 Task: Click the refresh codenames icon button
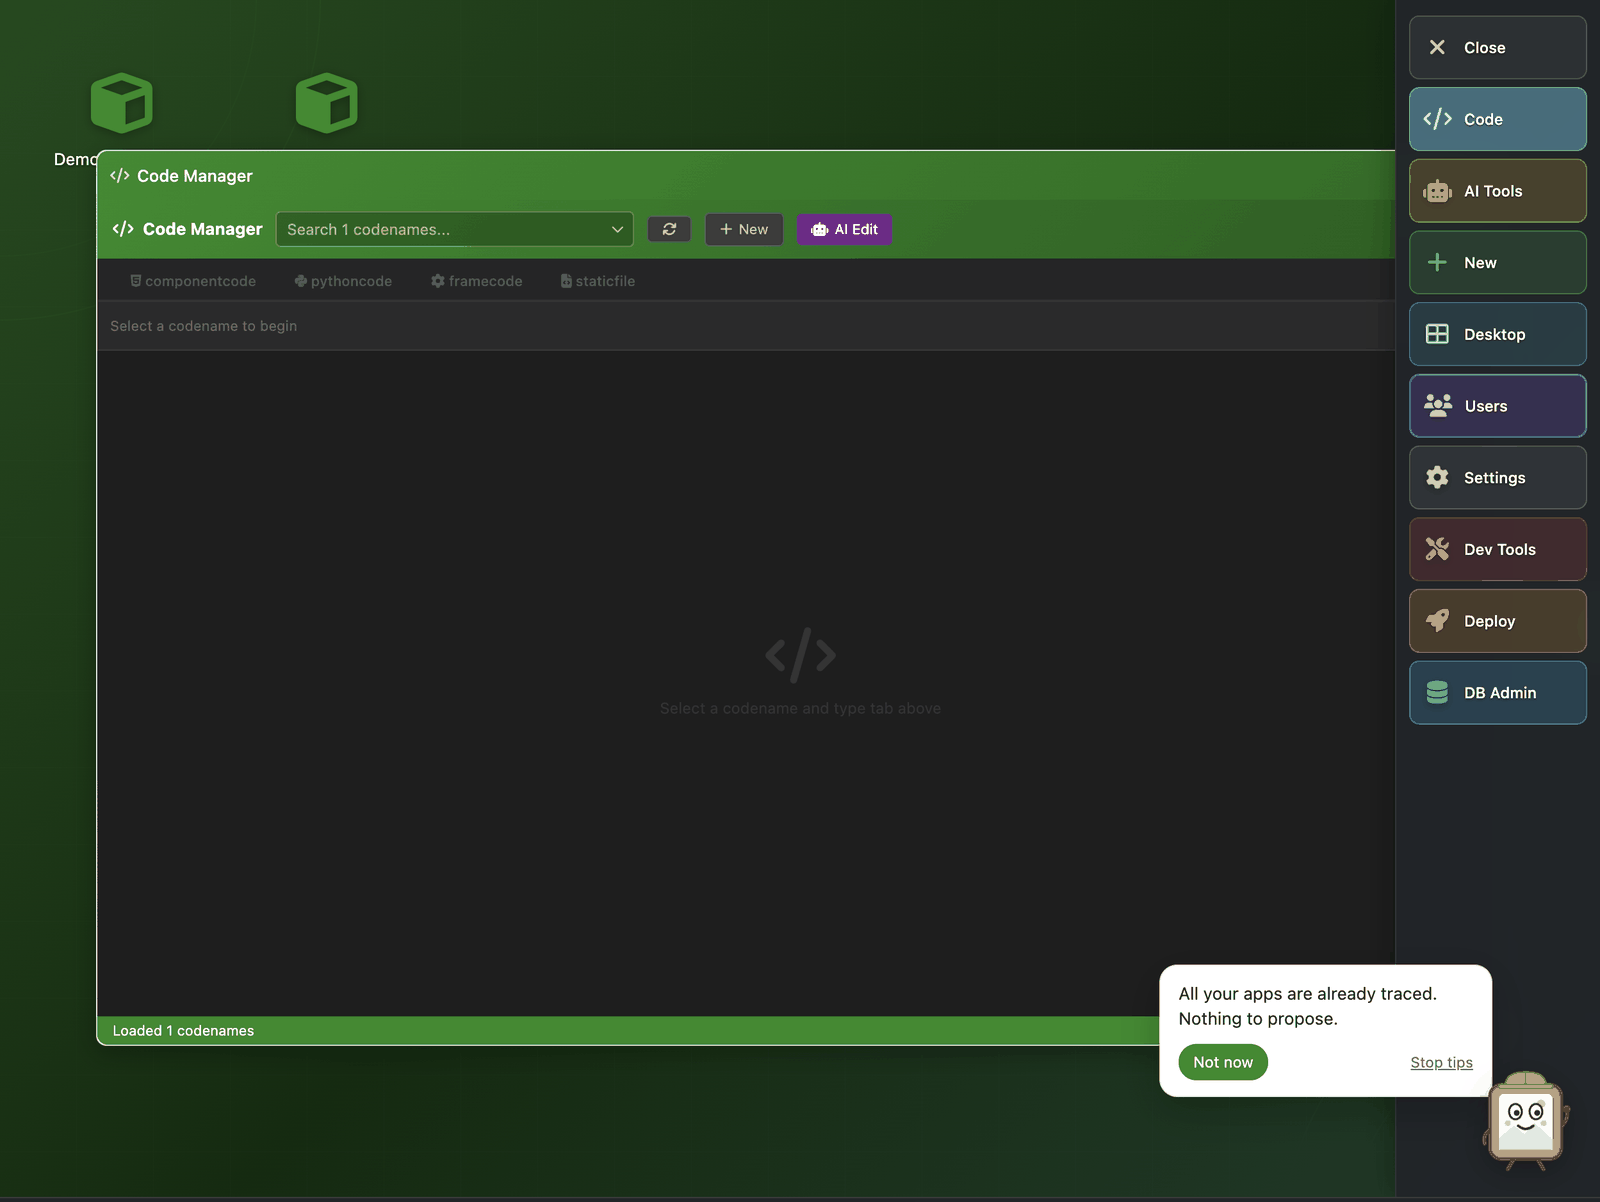[669, 229]
